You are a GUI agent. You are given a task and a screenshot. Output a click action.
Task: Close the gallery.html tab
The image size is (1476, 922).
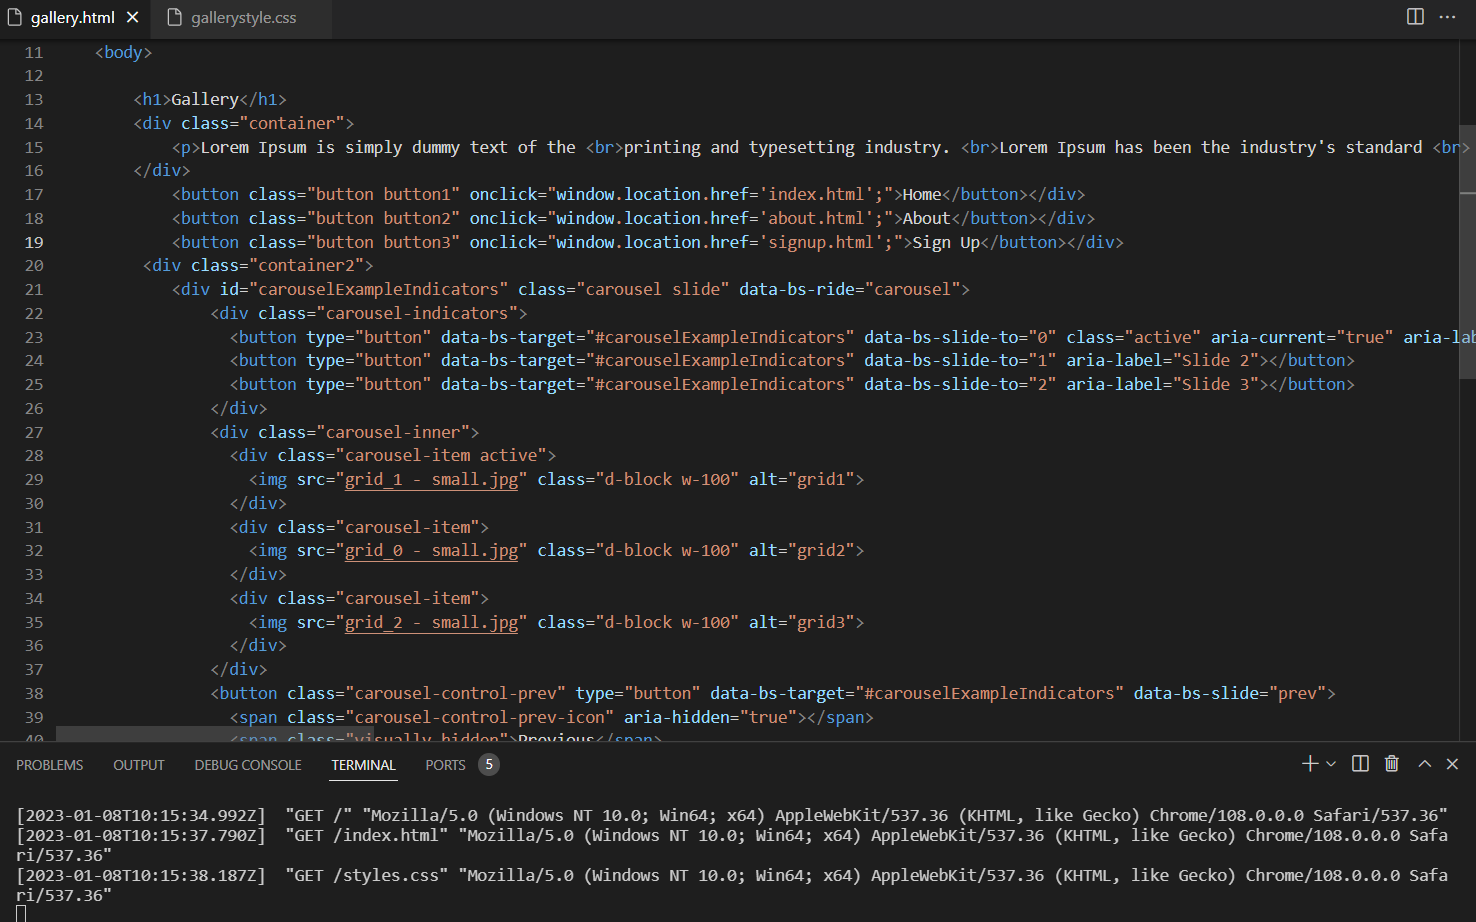(x=132, y=18)
